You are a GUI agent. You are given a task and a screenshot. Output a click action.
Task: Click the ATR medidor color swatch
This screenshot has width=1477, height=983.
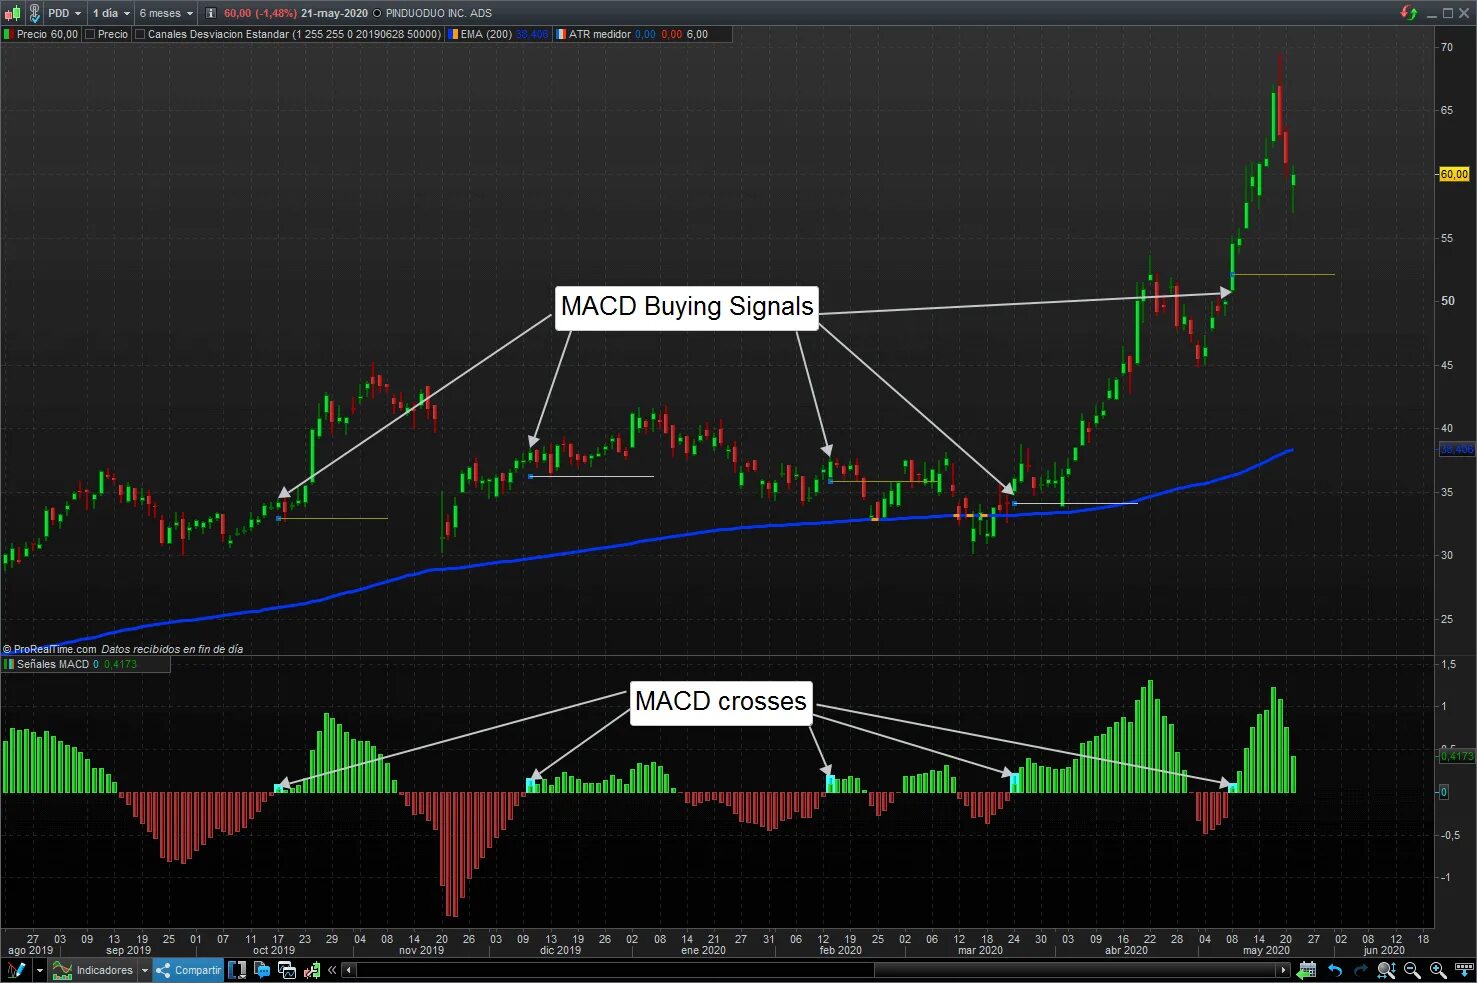(x=561, y=34)
